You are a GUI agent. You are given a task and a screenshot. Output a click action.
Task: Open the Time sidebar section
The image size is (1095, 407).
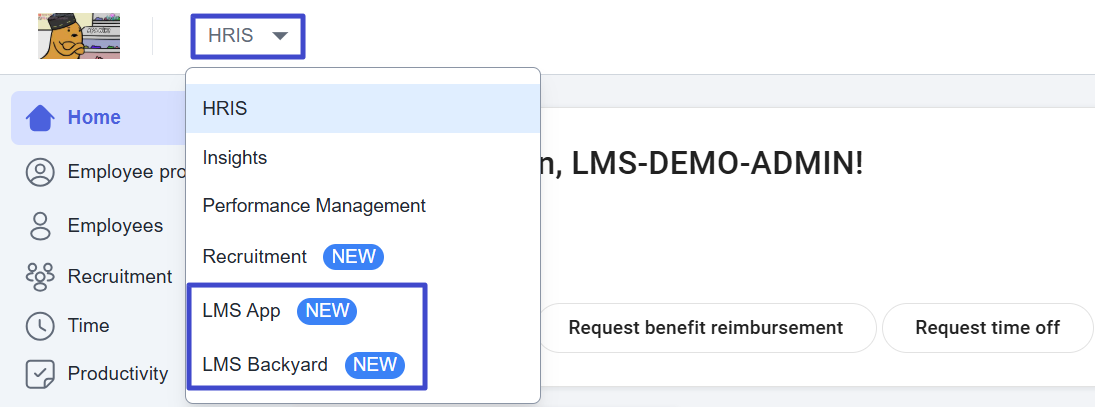pos(88,326)
